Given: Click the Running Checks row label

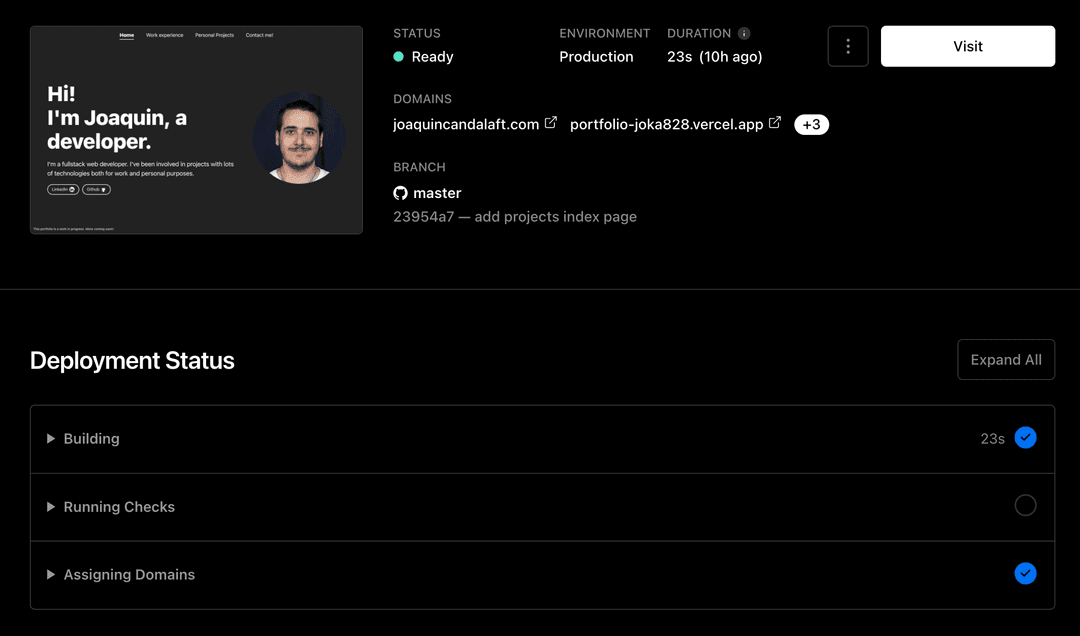Looking at the screenshot, I should 119,506.
